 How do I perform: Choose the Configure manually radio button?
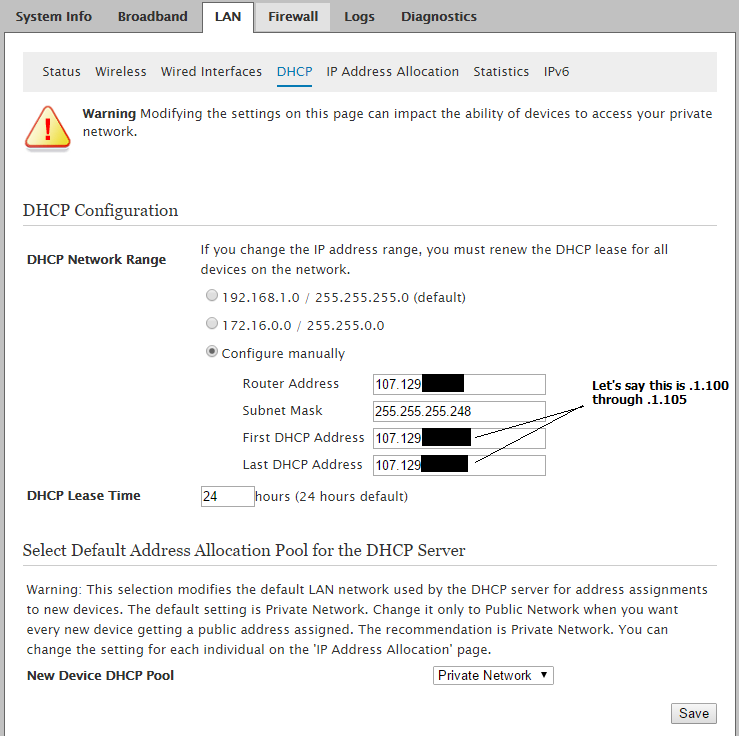coord(211,353)
